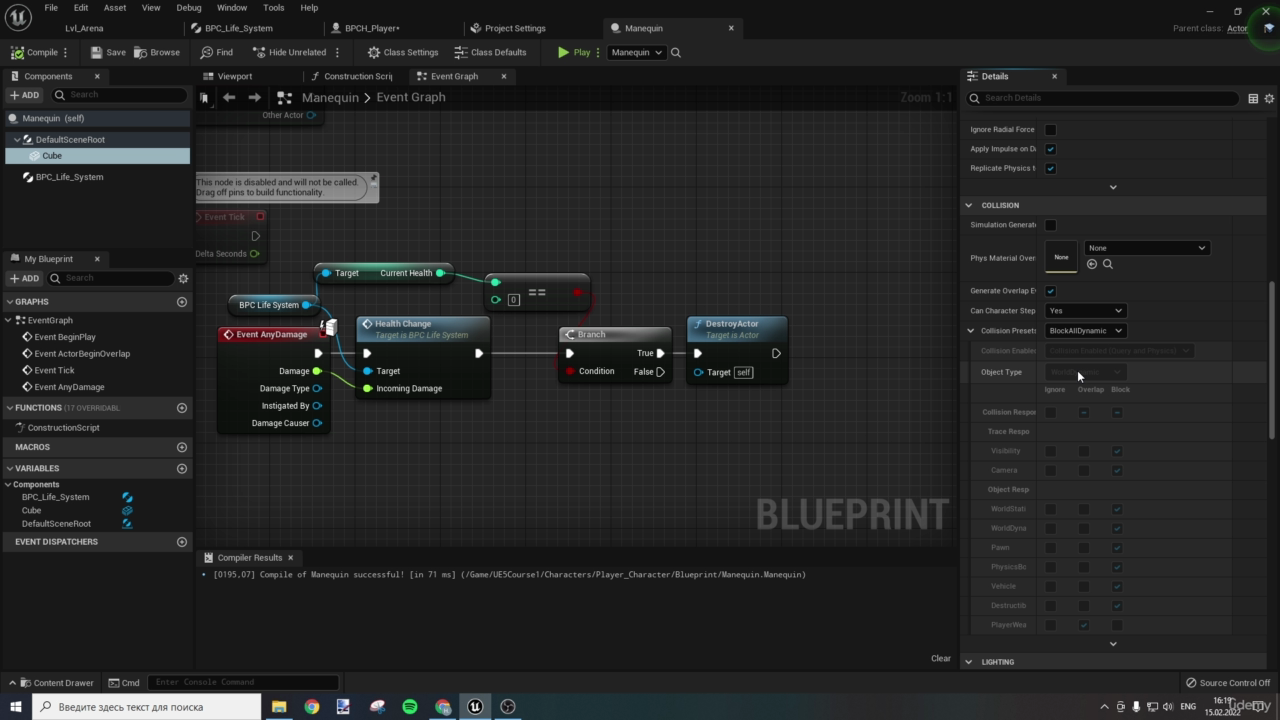The width and height of the screenshot is (1280, 720).
Task: Open Class Defaults
Action: click(x=490, y=52)
